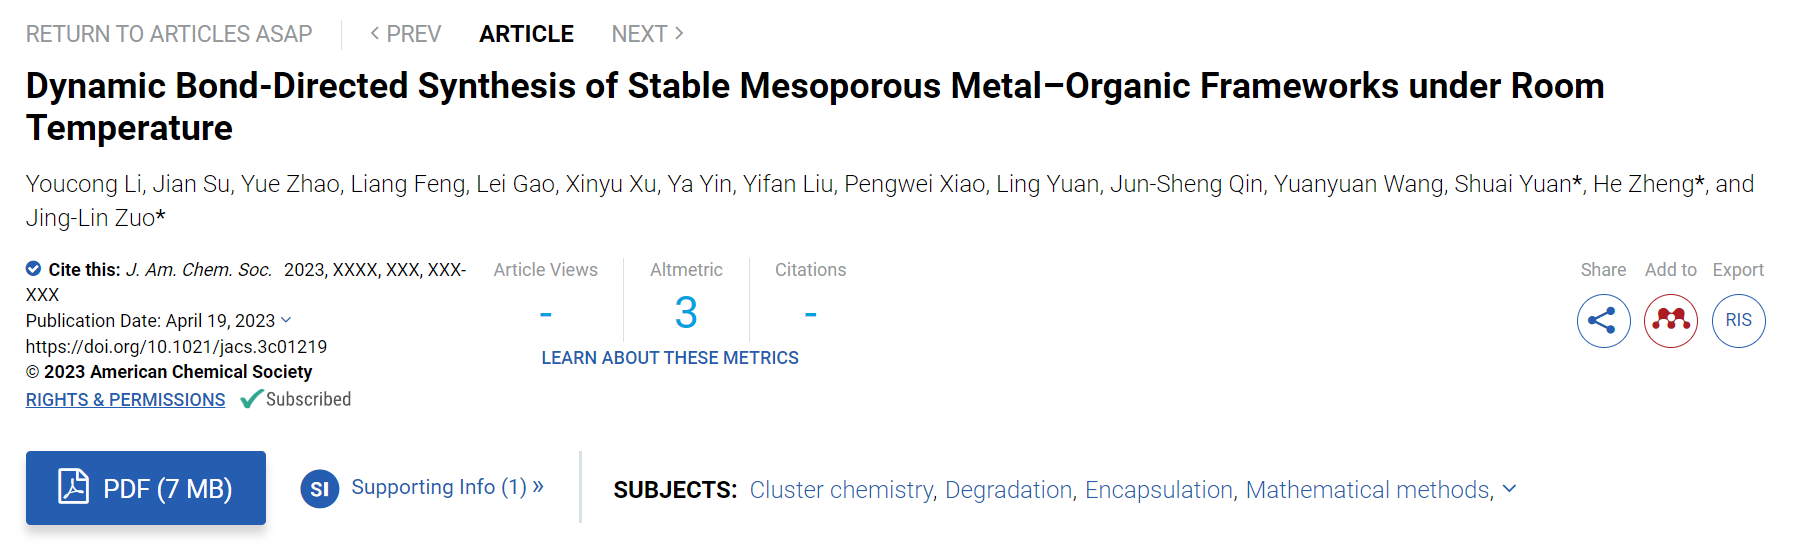Expand the full subjects list chevron
Screen dimensions: 1794x555
[1510, 489]
